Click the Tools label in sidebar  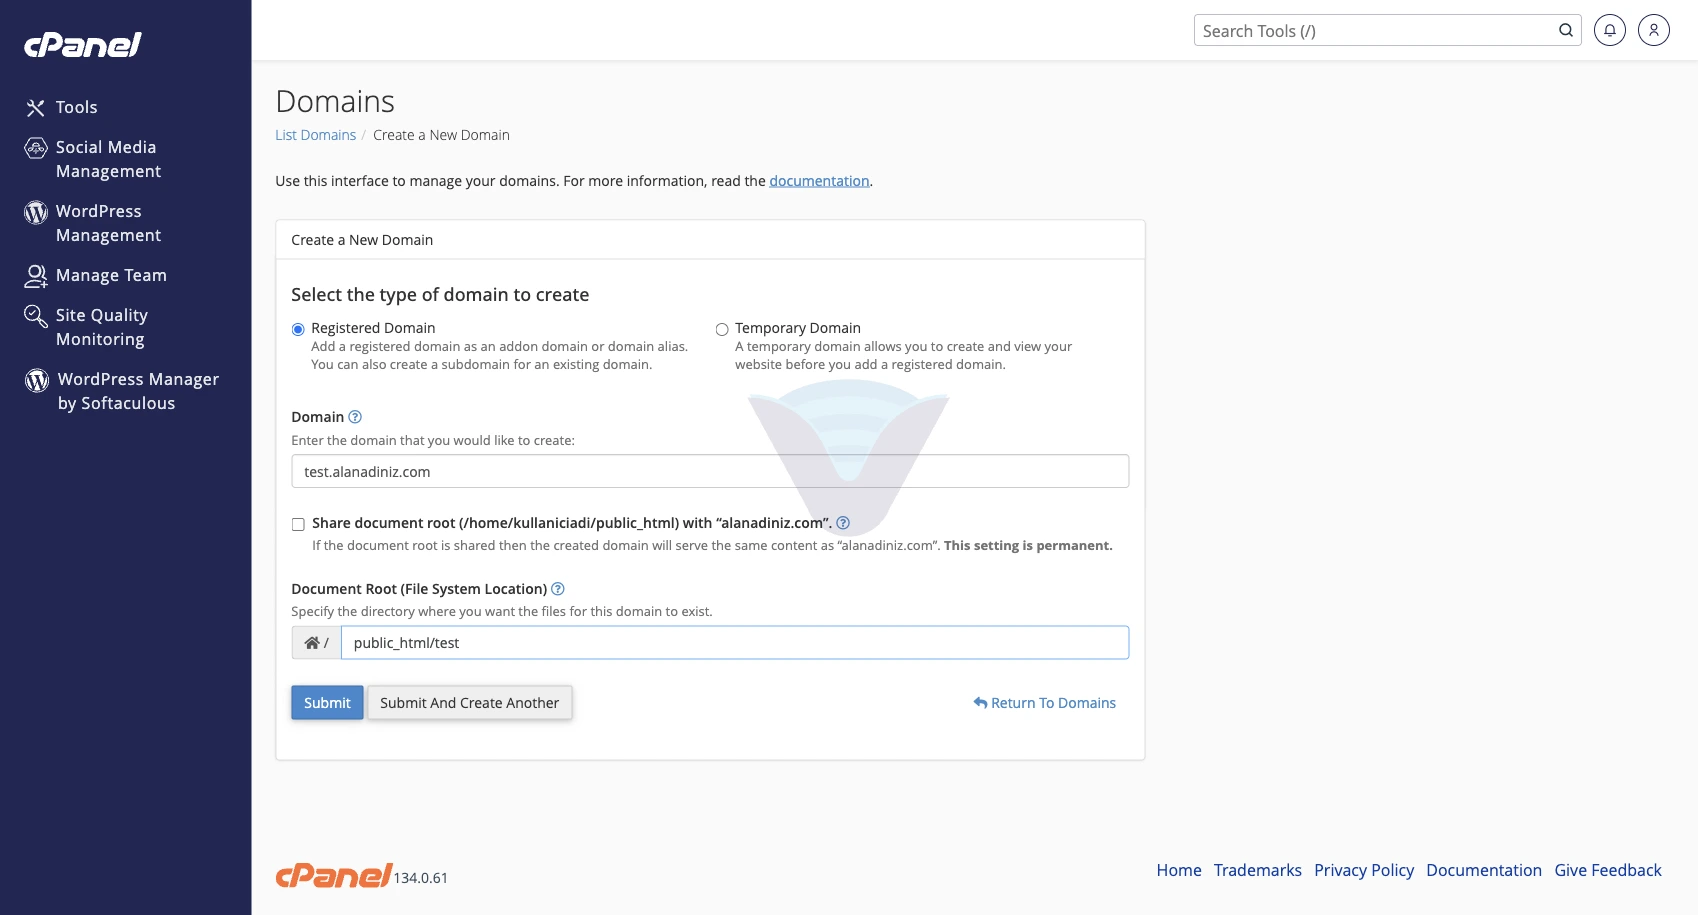77,107
